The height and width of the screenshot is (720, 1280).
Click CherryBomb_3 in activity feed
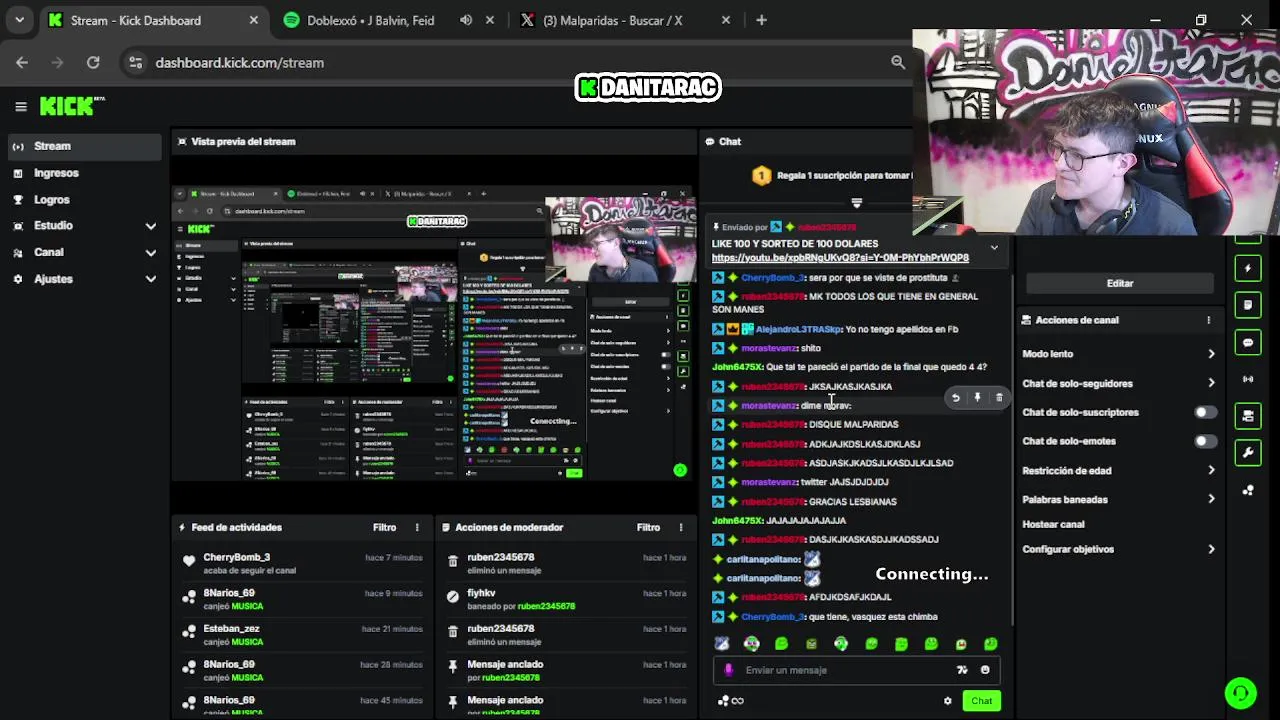pos(236,557)
